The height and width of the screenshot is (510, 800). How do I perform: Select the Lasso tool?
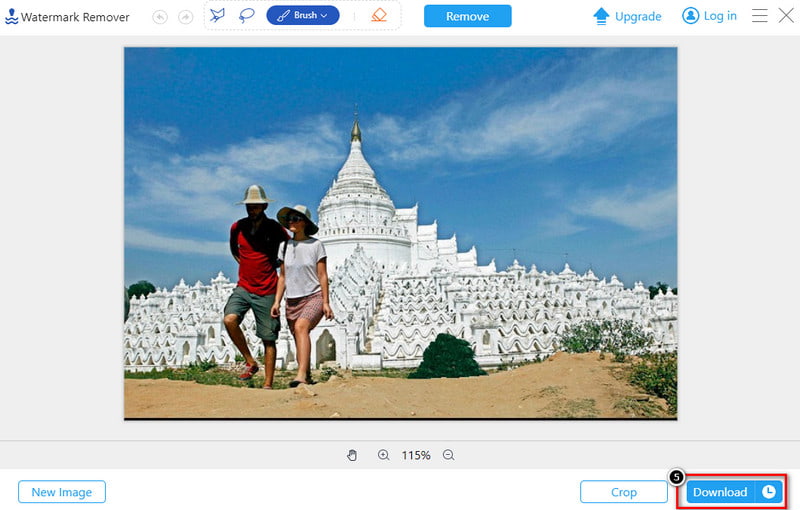coord(246,16)
